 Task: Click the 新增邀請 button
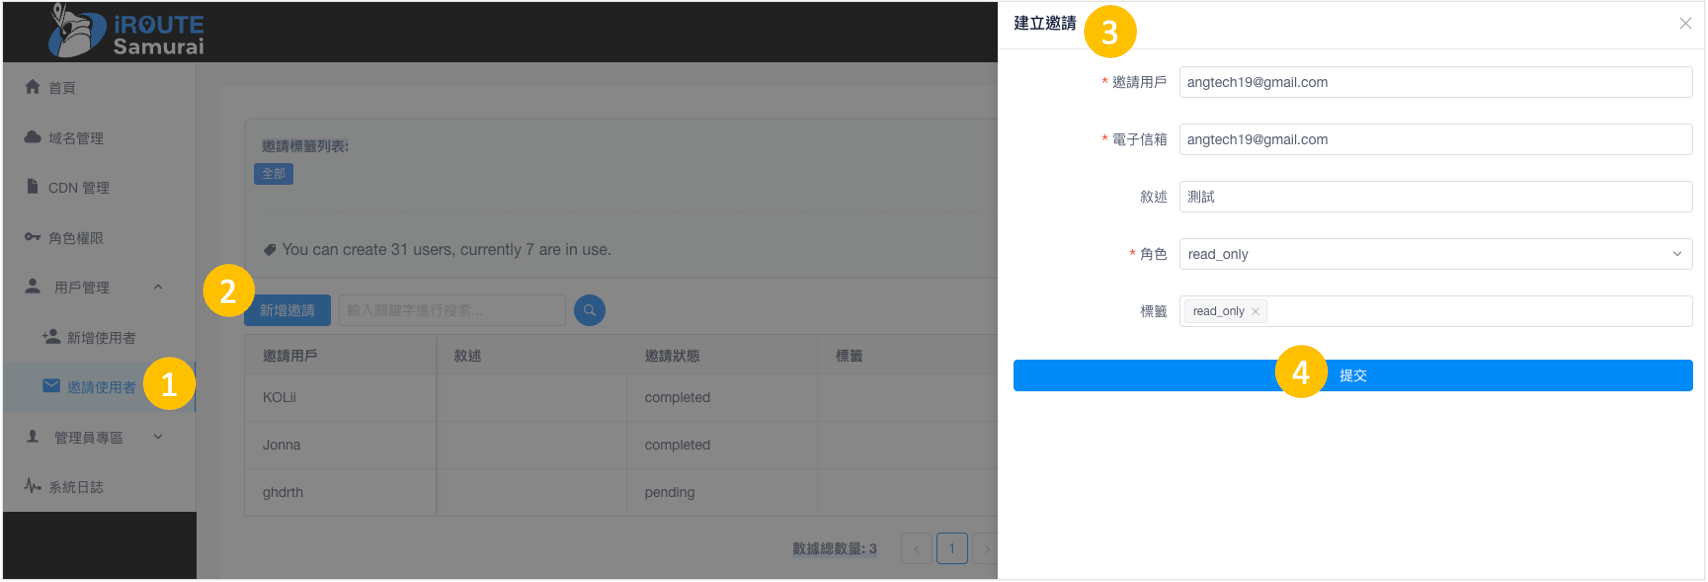(x=287, y=310)
